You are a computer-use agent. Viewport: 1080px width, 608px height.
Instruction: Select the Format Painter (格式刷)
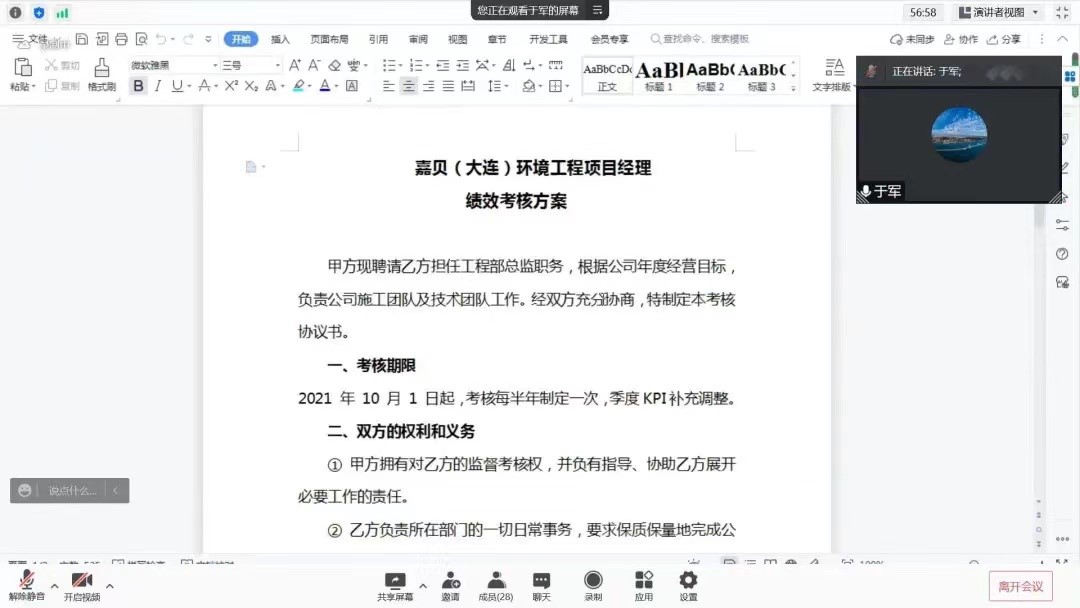pyautogui.click(x=101, y=74)
